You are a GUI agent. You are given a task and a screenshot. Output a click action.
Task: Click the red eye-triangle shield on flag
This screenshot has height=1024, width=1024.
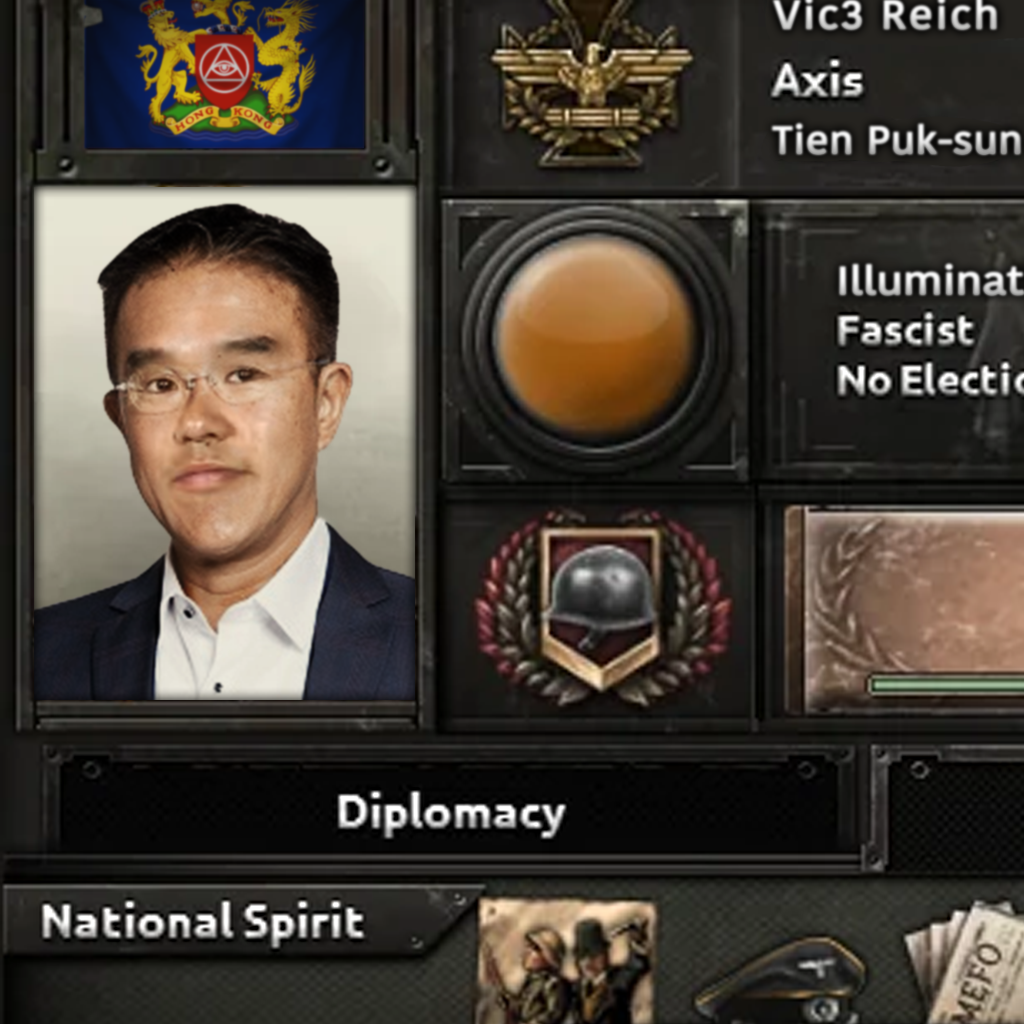click(224, 70)
